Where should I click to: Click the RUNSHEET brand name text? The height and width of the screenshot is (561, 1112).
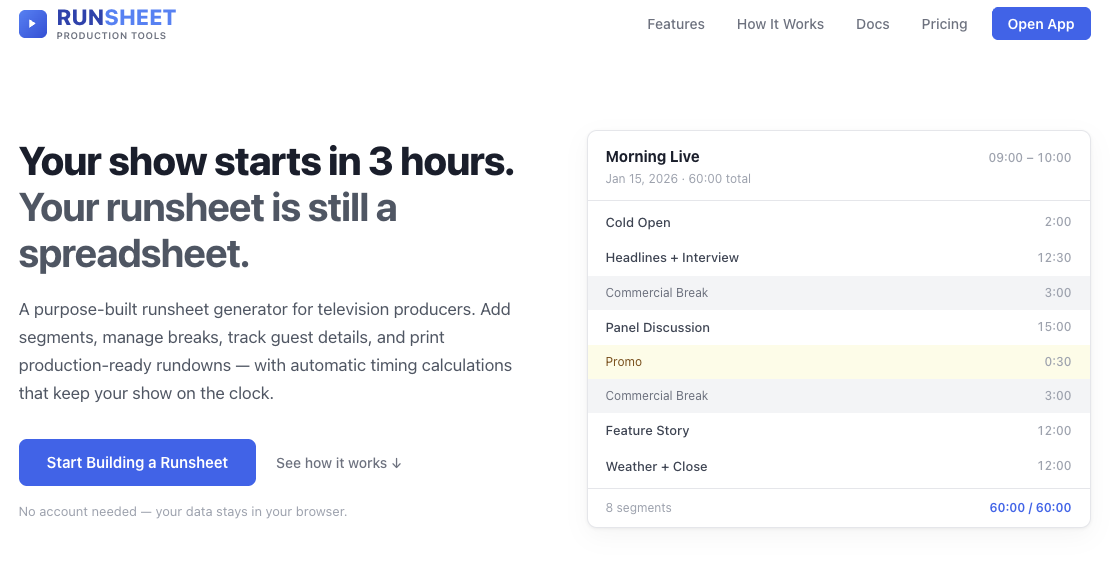coord(116,17)
